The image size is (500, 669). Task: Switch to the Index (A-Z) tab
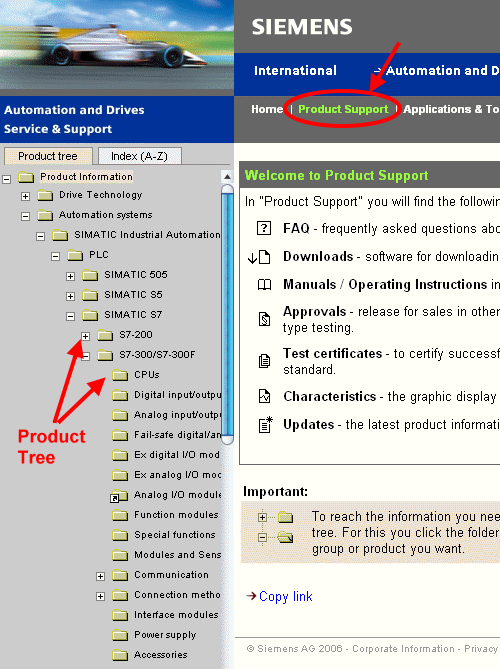[x=140, y=156]
